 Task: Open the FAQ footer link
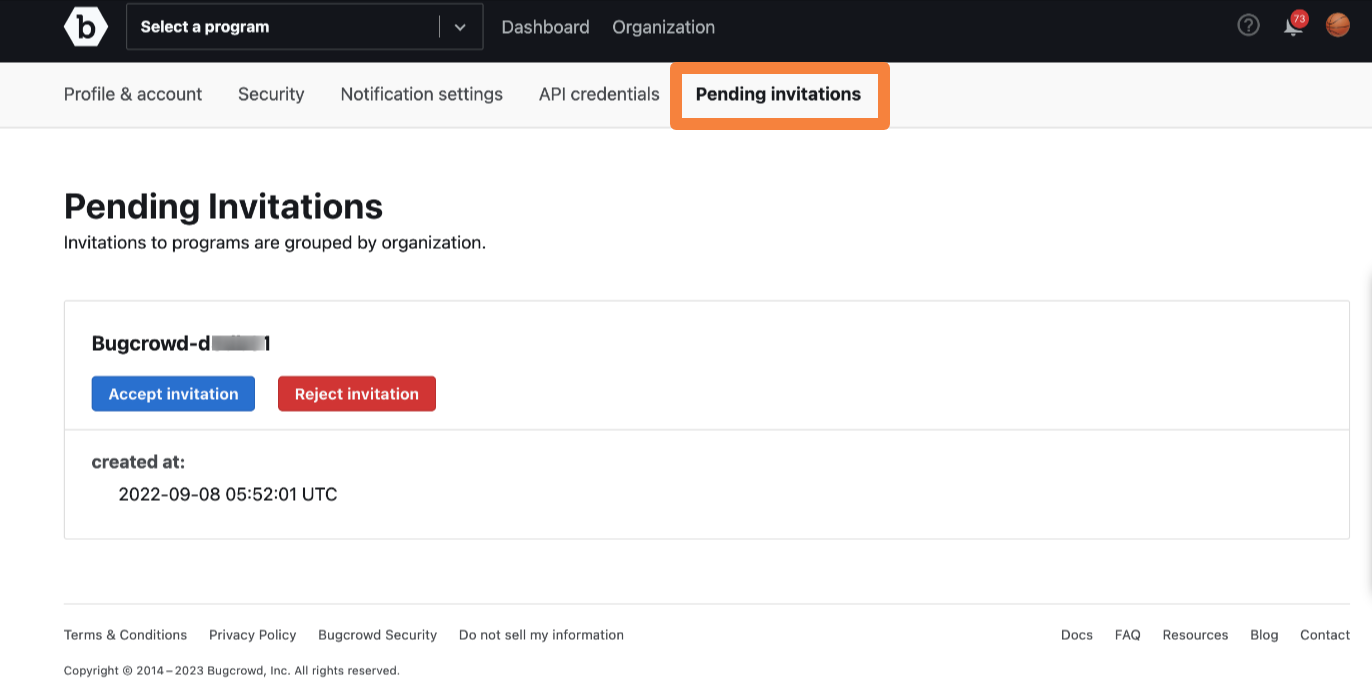[1128, 635]
